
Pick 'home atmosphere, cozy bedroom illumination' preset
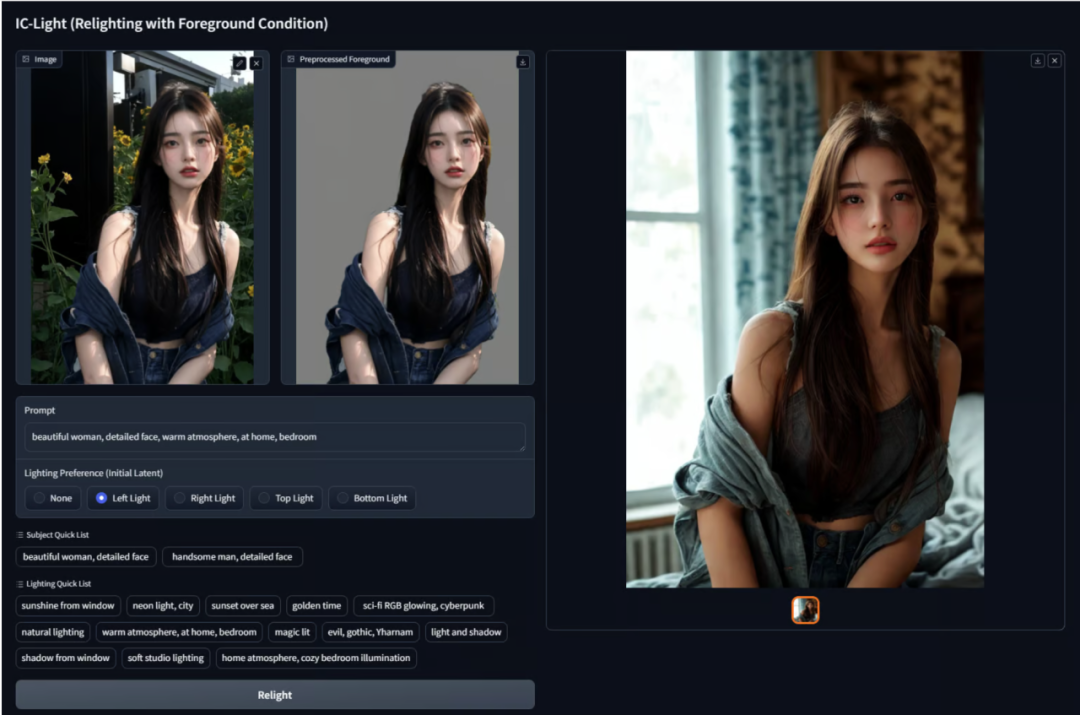point(316,658)
